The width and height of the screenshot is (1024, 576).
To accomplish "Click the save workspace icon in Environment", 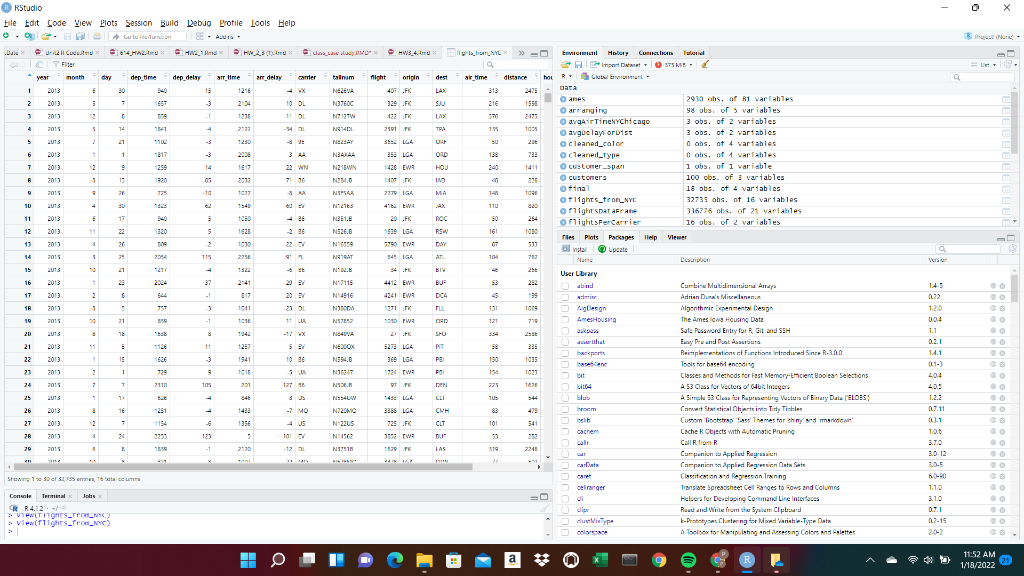I will pyautogui.click(x=579, y=64).
